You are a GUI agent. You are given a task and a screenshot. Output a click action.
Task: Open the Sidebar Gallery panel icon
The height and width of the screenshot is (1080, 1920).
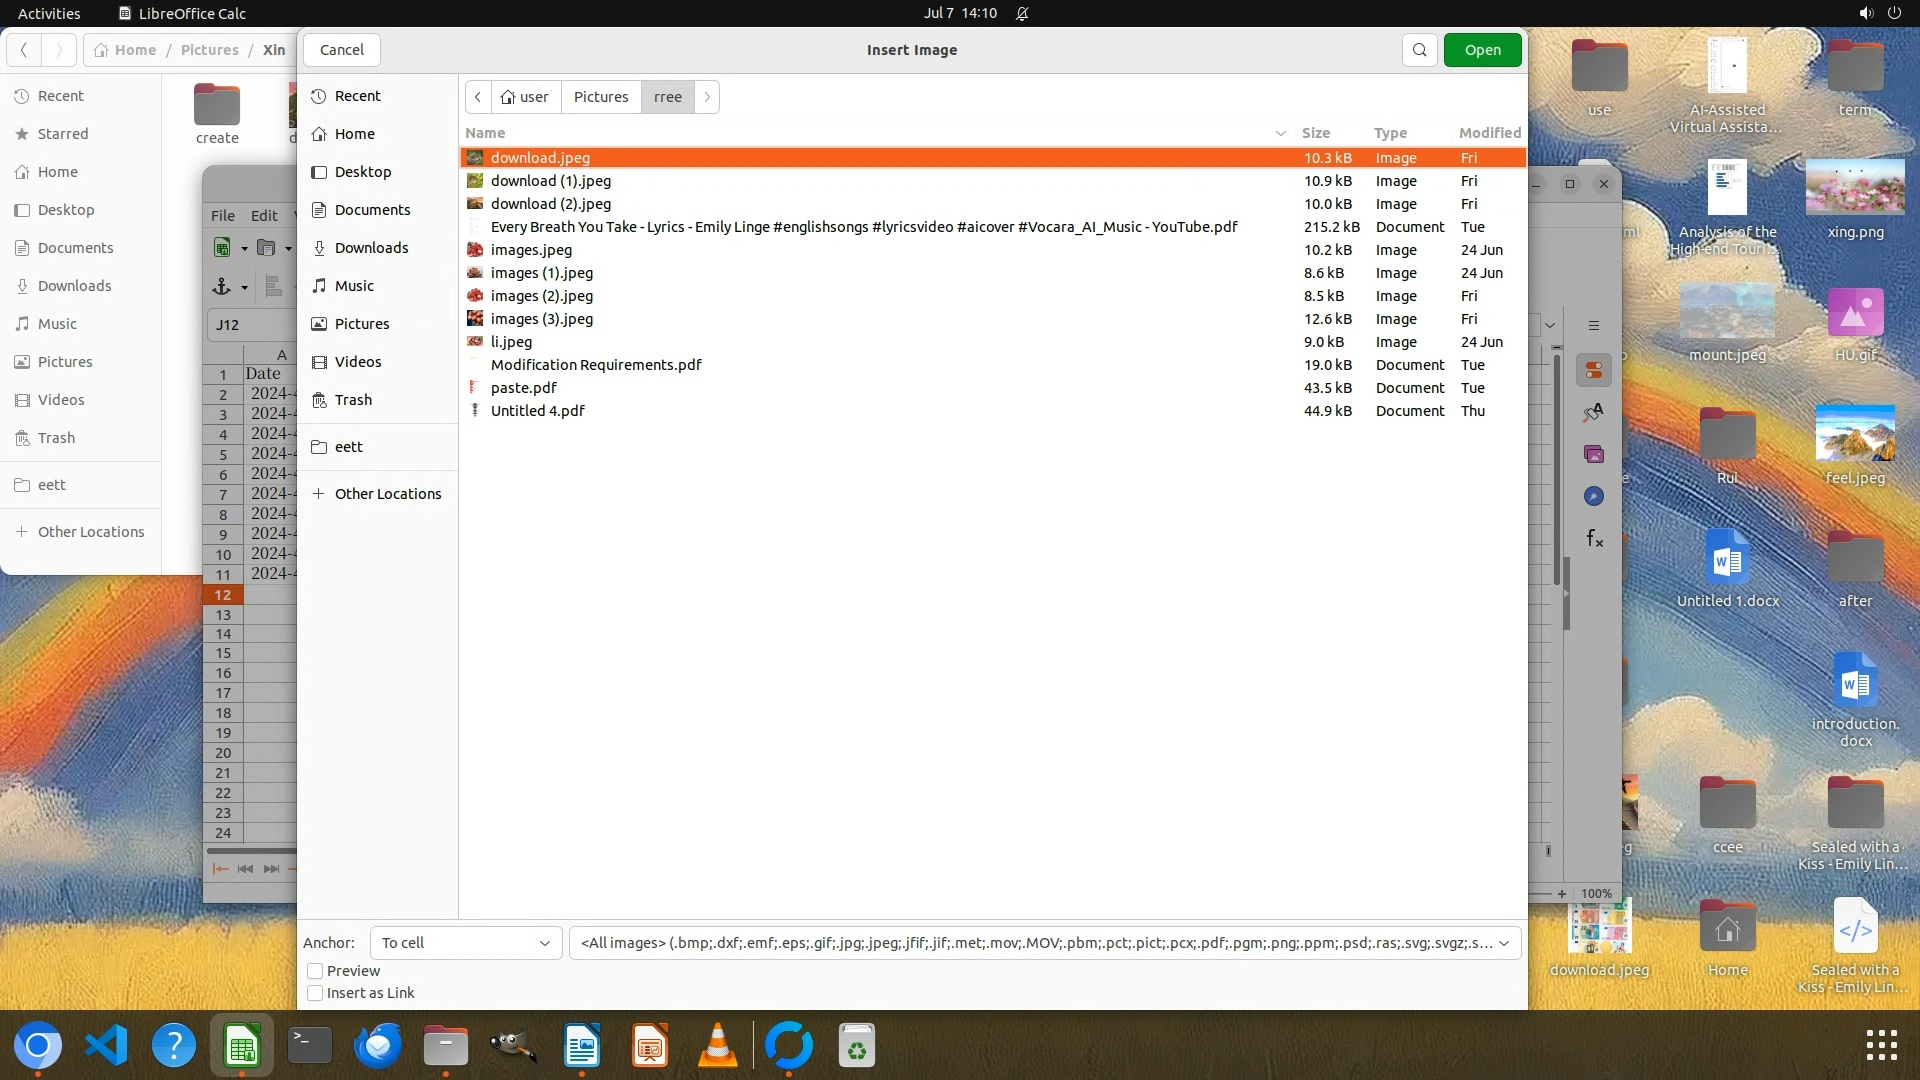point(1594,455)
